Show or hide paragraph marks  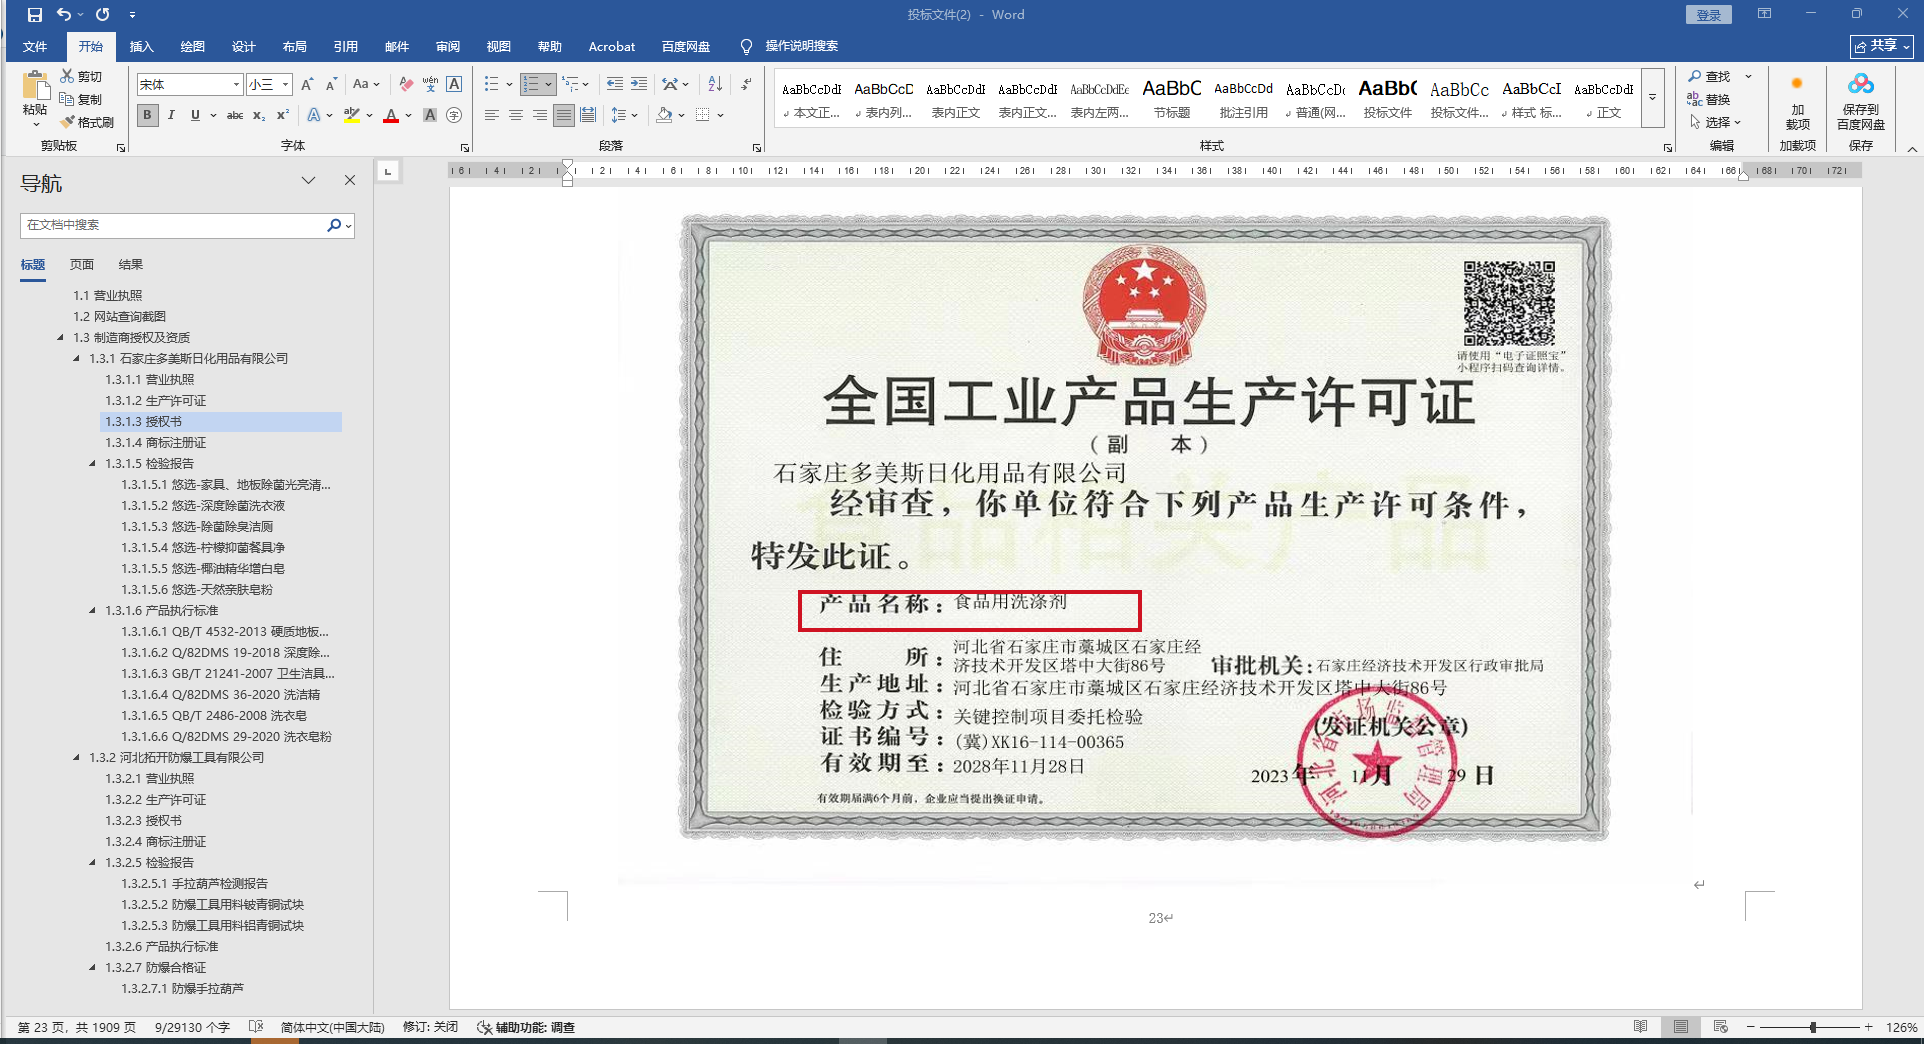(x=746, y=85)
